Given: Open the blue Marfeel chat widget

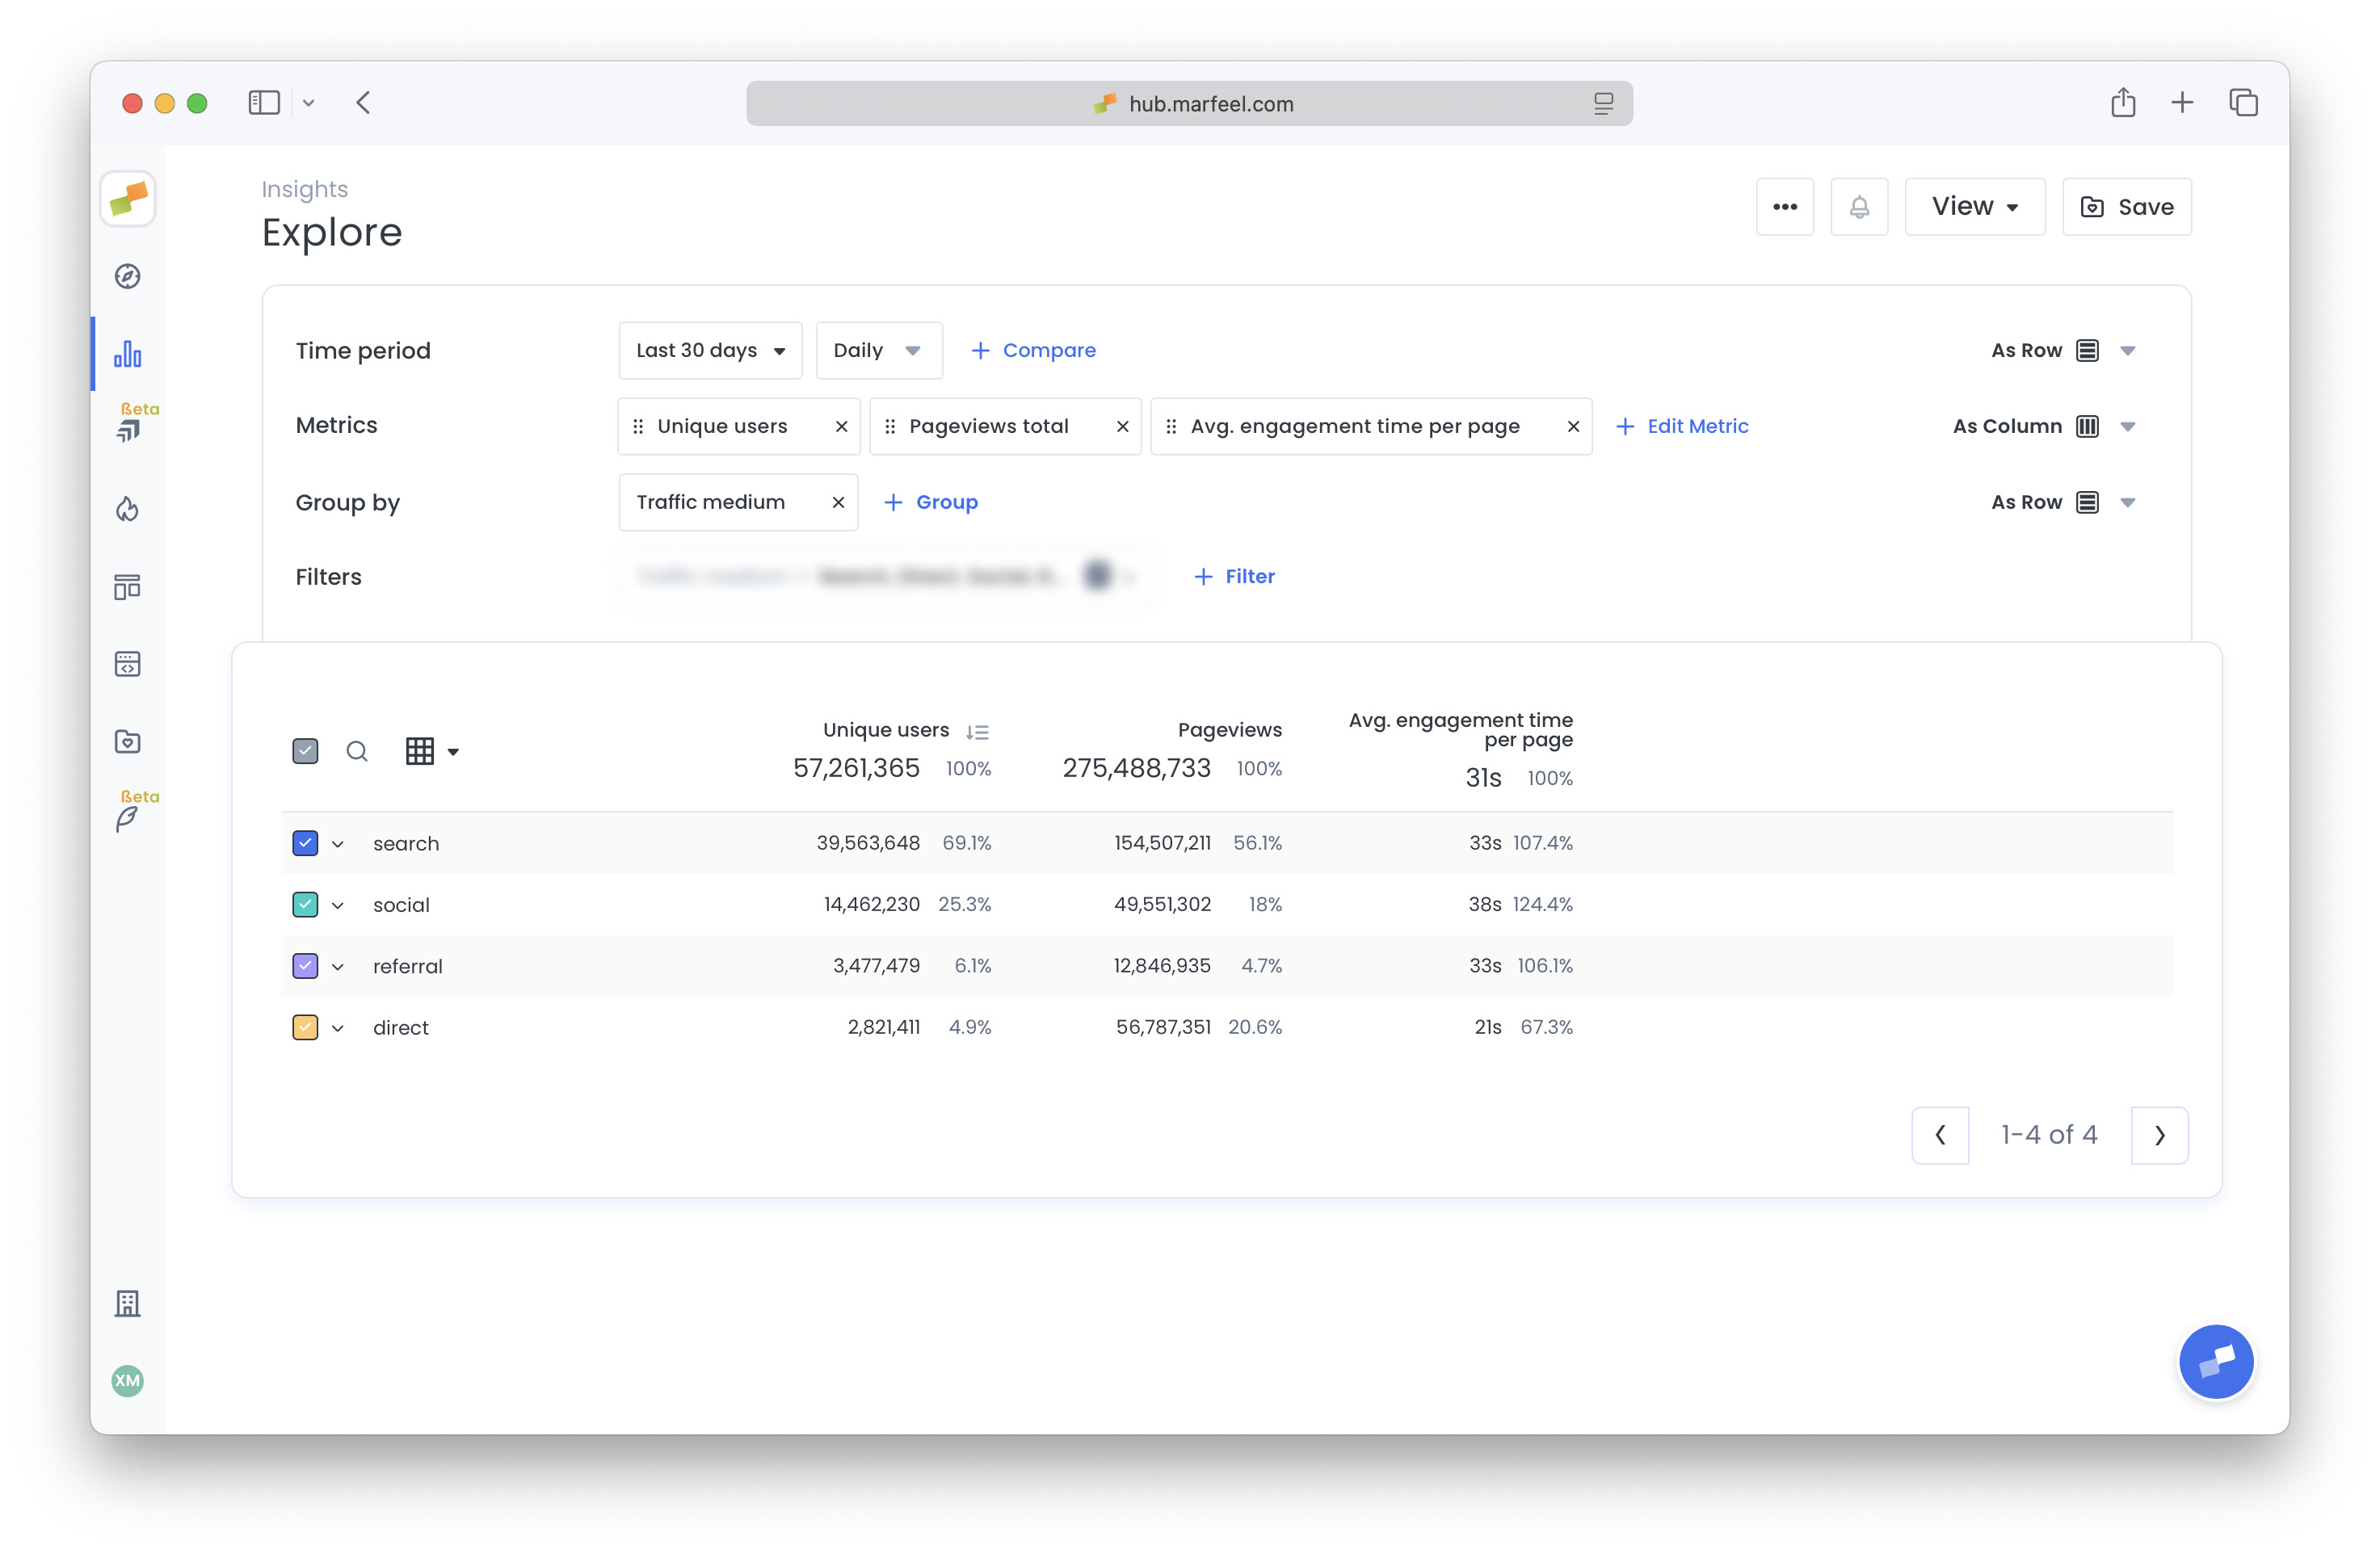Looking at the screenshot, I should [x=2215, y=1361].
